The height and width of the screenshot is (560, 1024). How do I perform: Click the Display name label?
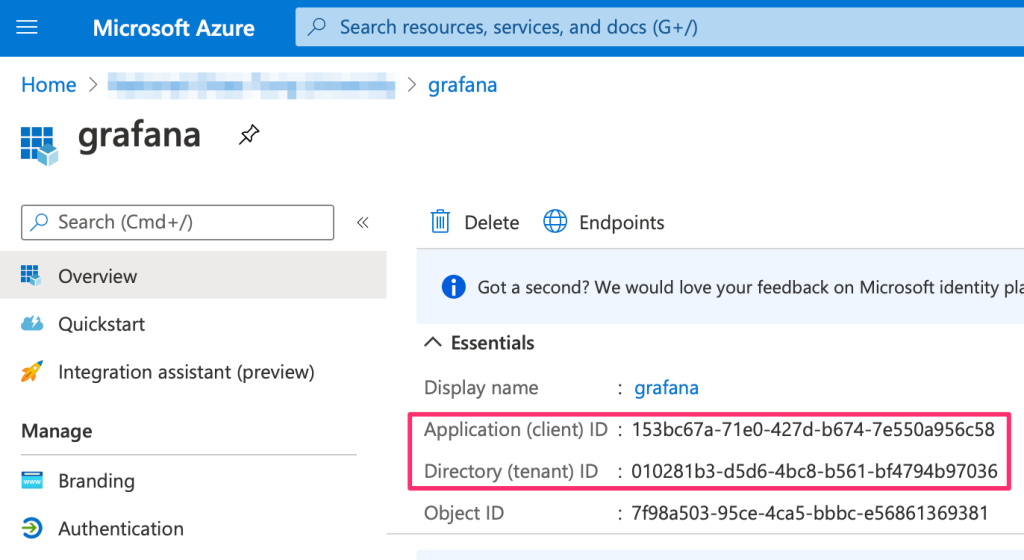pyautogui.click(x=481, y=388)
